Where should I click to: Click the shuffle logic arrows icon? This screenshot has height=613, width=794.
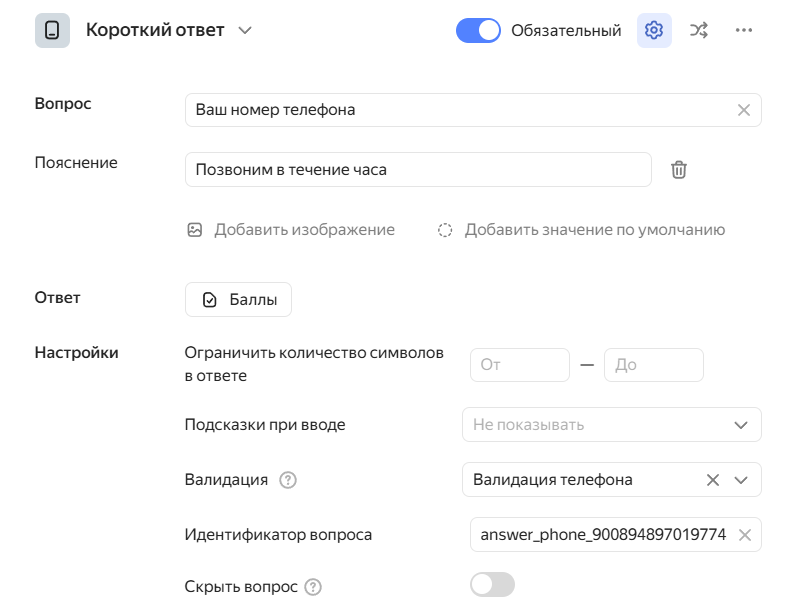[699, 31]
